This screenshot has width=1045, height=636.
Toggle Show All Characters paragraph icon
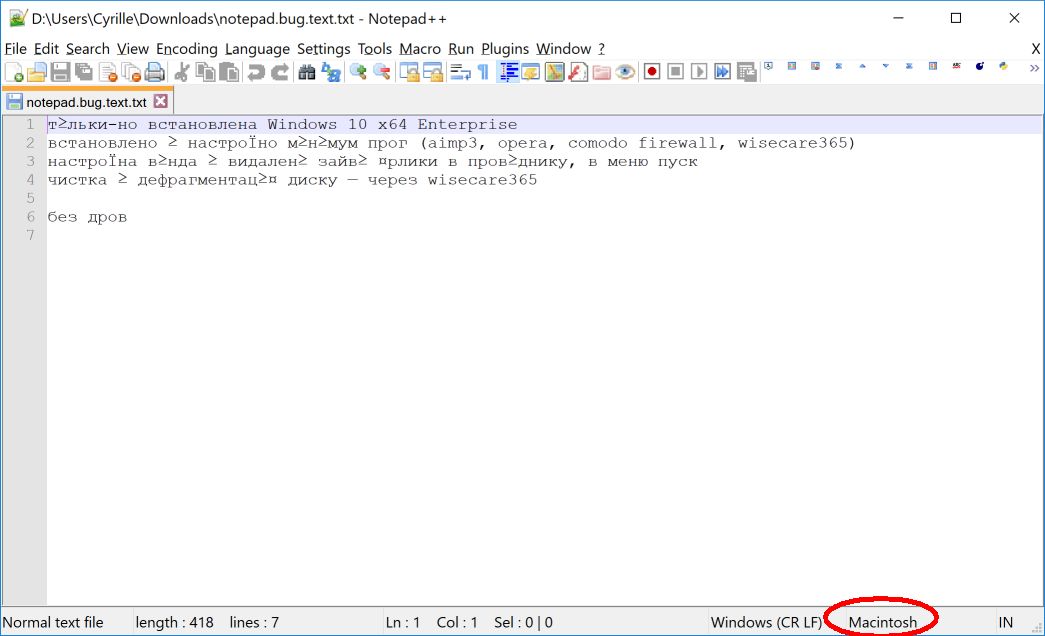click(483, 71)
